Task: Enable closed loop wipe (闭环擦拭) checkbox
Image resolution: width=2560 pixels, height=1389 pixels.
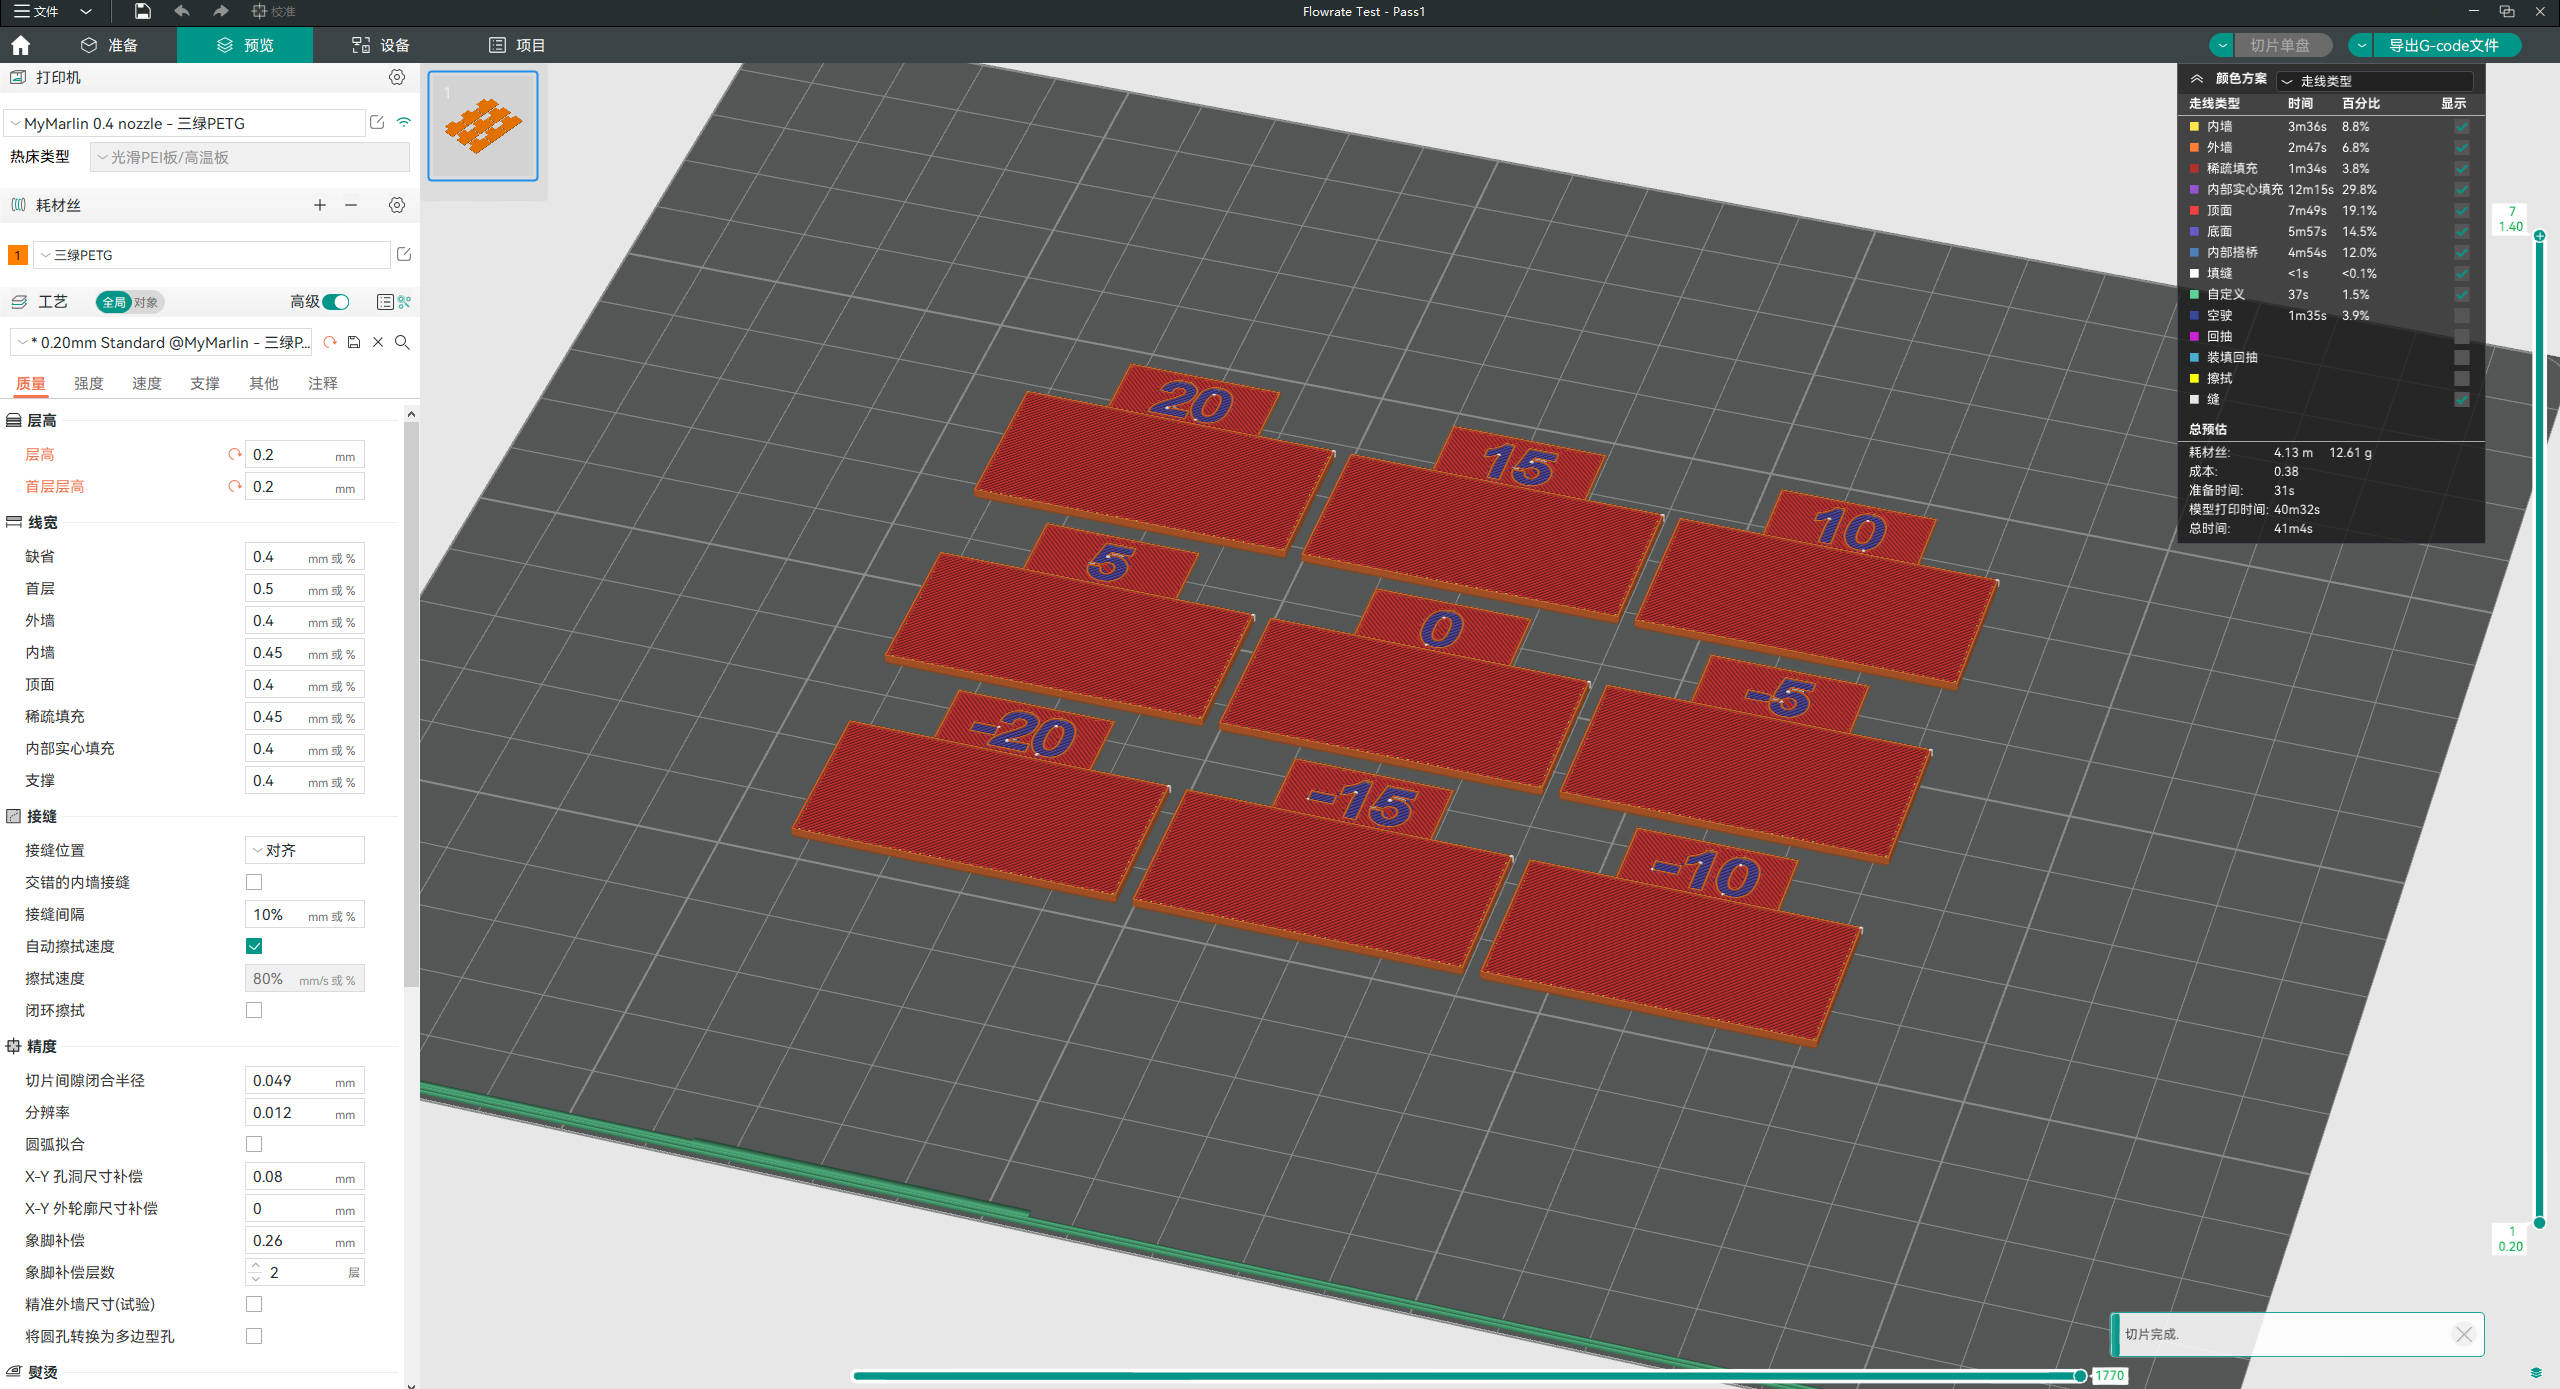Action: point(254,1010)
